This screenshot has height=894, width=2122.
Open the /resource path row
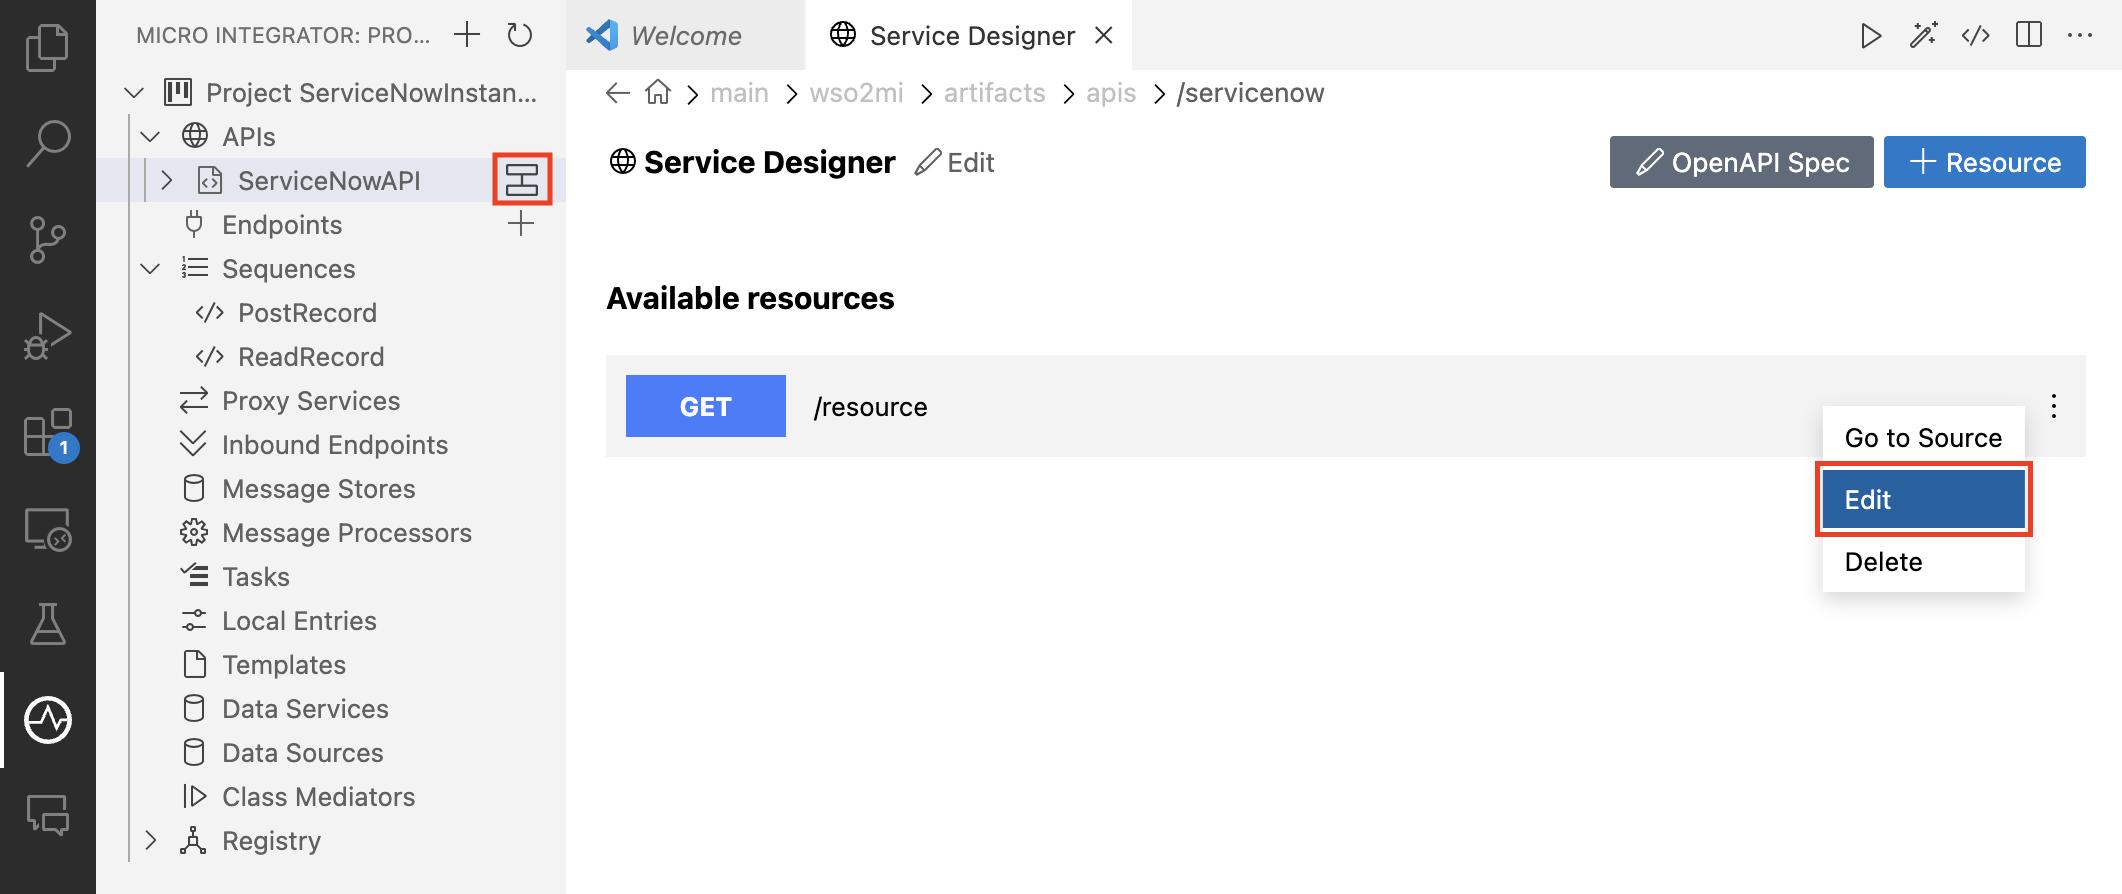tap(1345, 406)
